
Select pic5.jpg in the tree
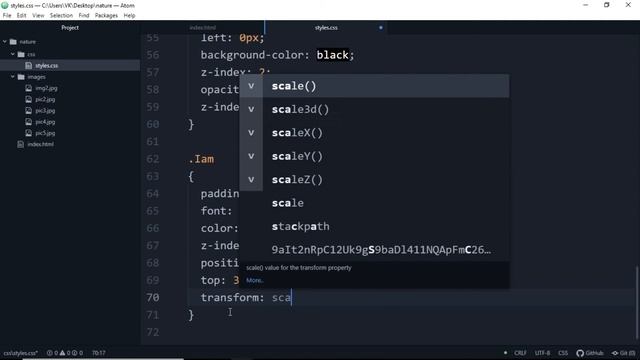coord(45,133)
